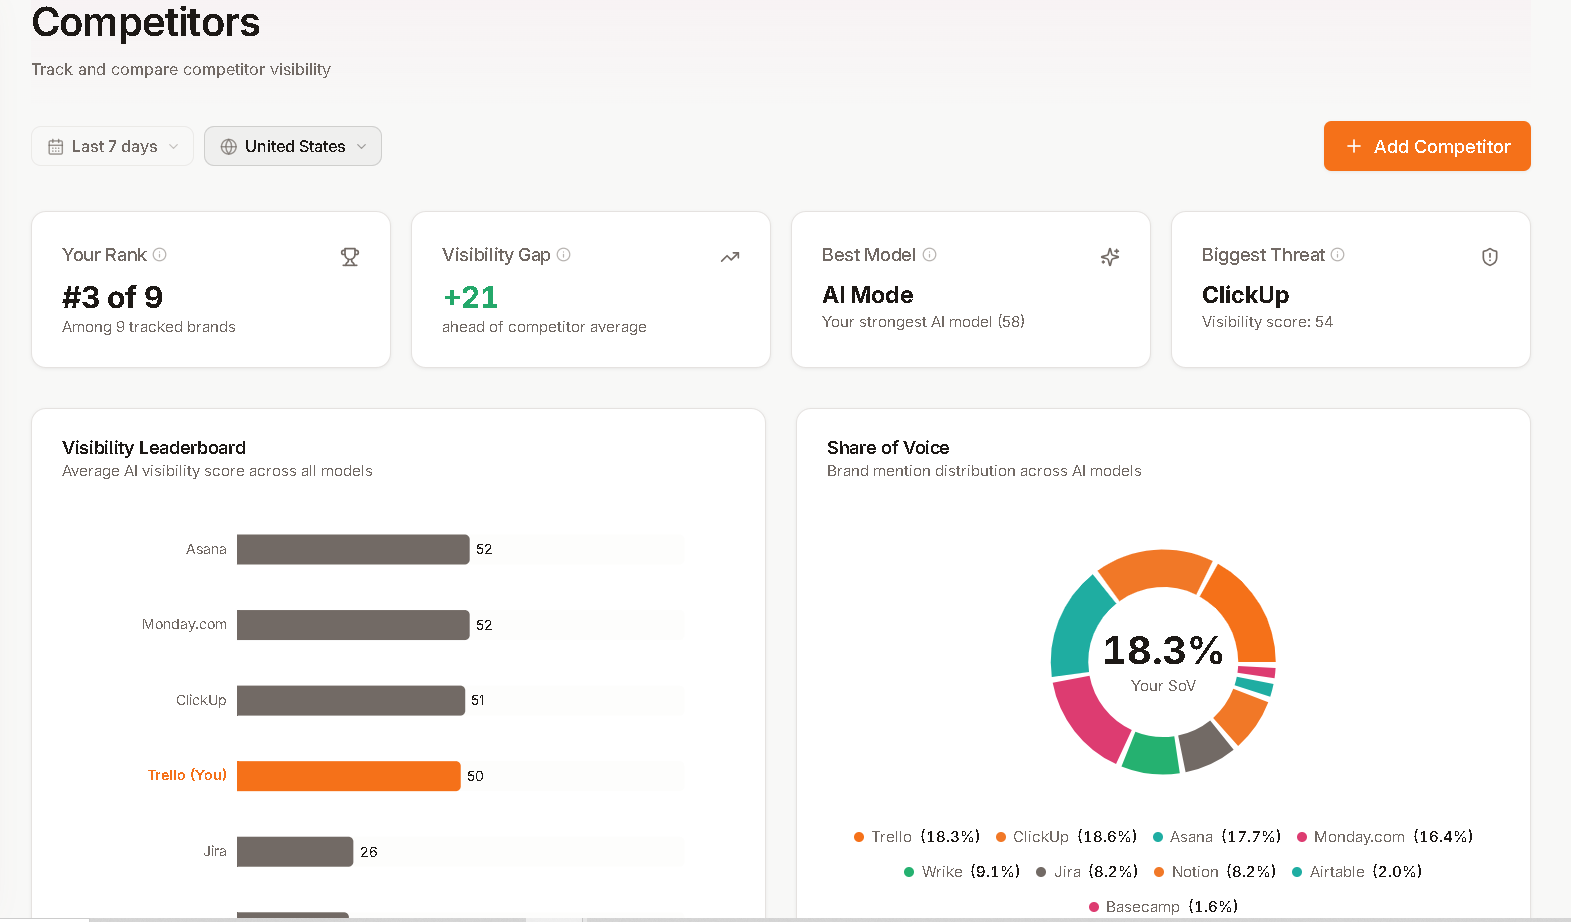The image size is (1571, 922).
Task: Click the "Monday.com" label in the leaderboard
Action: click(184, 625)
